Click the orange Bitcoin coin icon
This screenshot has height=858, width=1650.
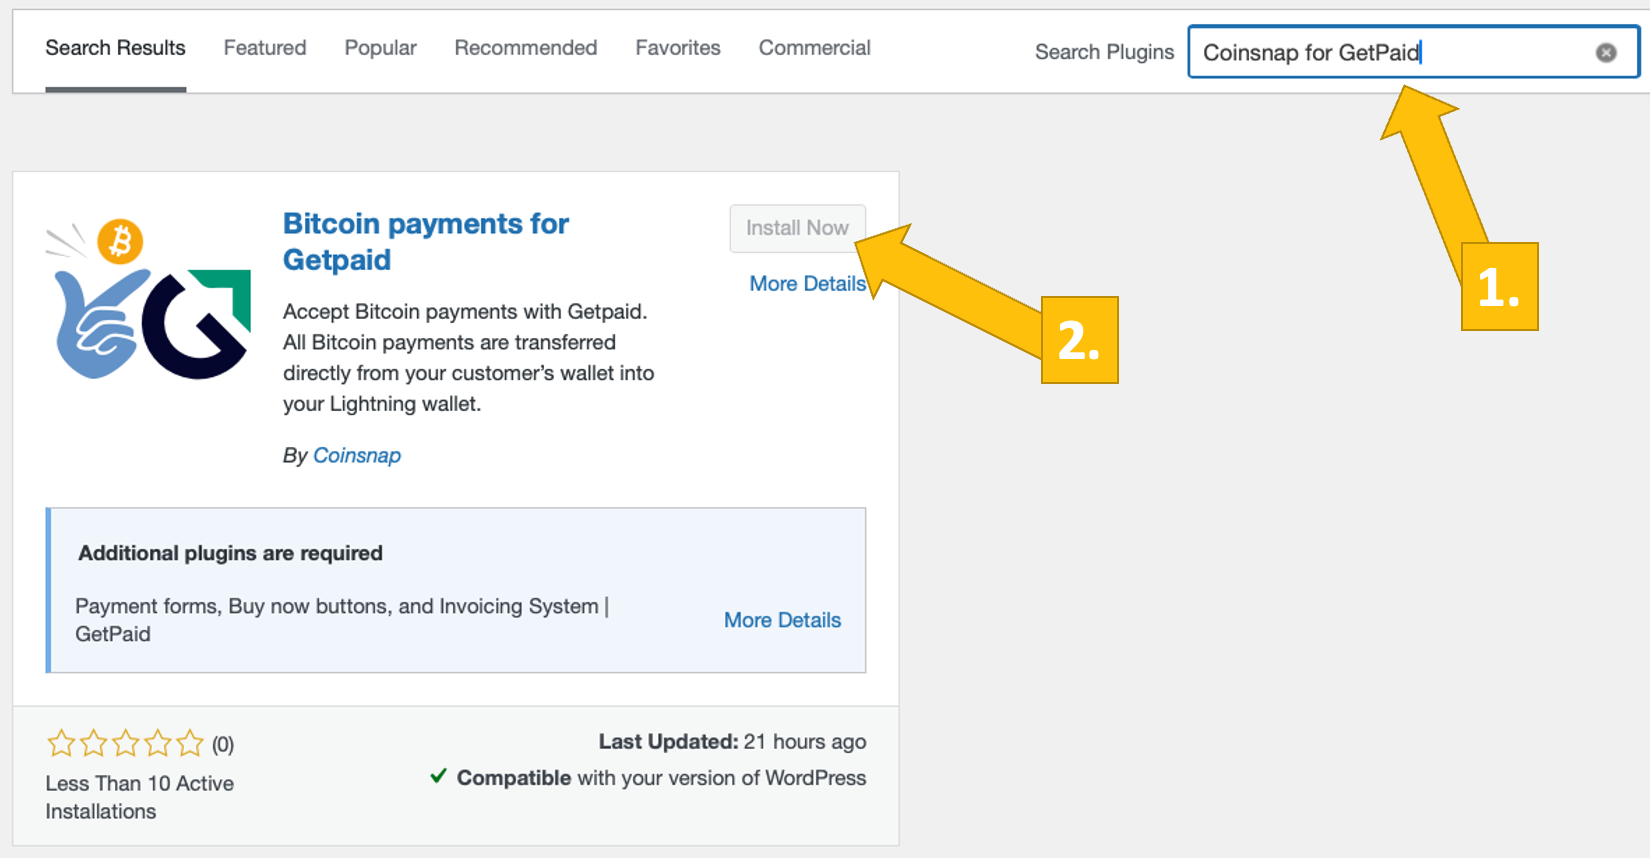click(x=120, y=241)
